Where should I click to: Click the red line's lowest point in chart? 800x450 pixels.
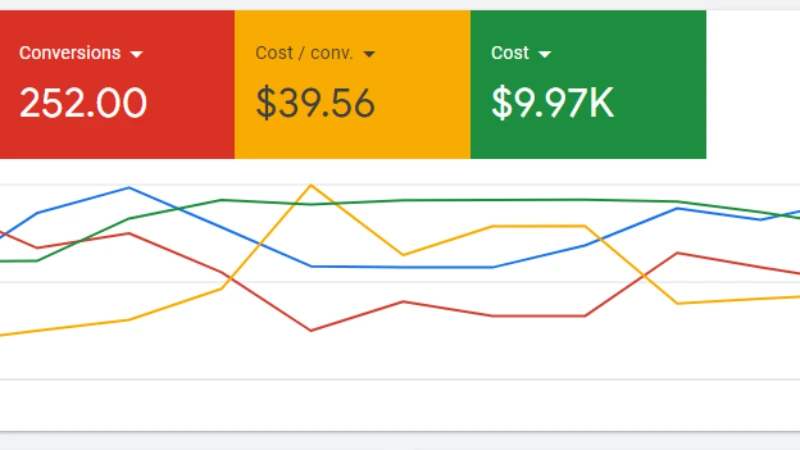311,331
